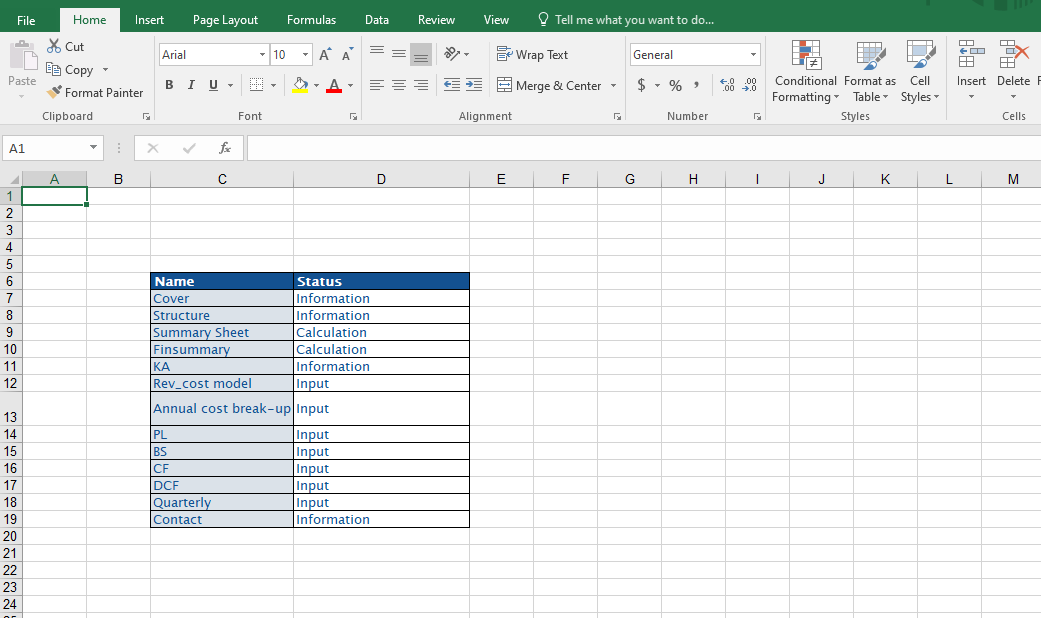Screen dimensions: 1041x618
Task: Open fill color palette arrow
Action: pyautogui.click(x=316, y=85)
